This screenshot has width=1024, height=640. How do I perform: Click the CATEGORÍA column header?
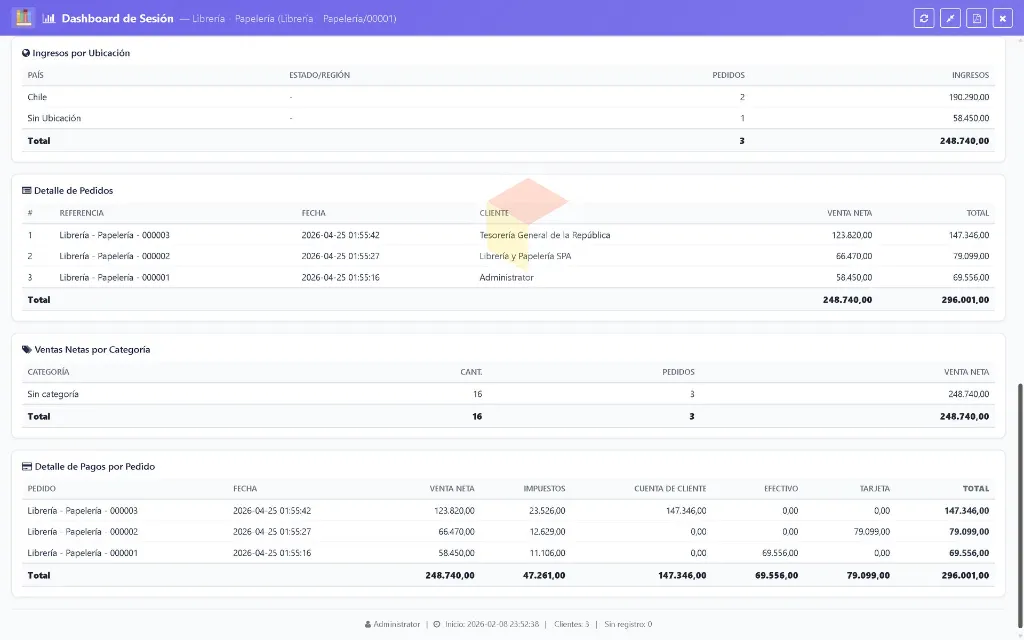click(x=48, y=372)
